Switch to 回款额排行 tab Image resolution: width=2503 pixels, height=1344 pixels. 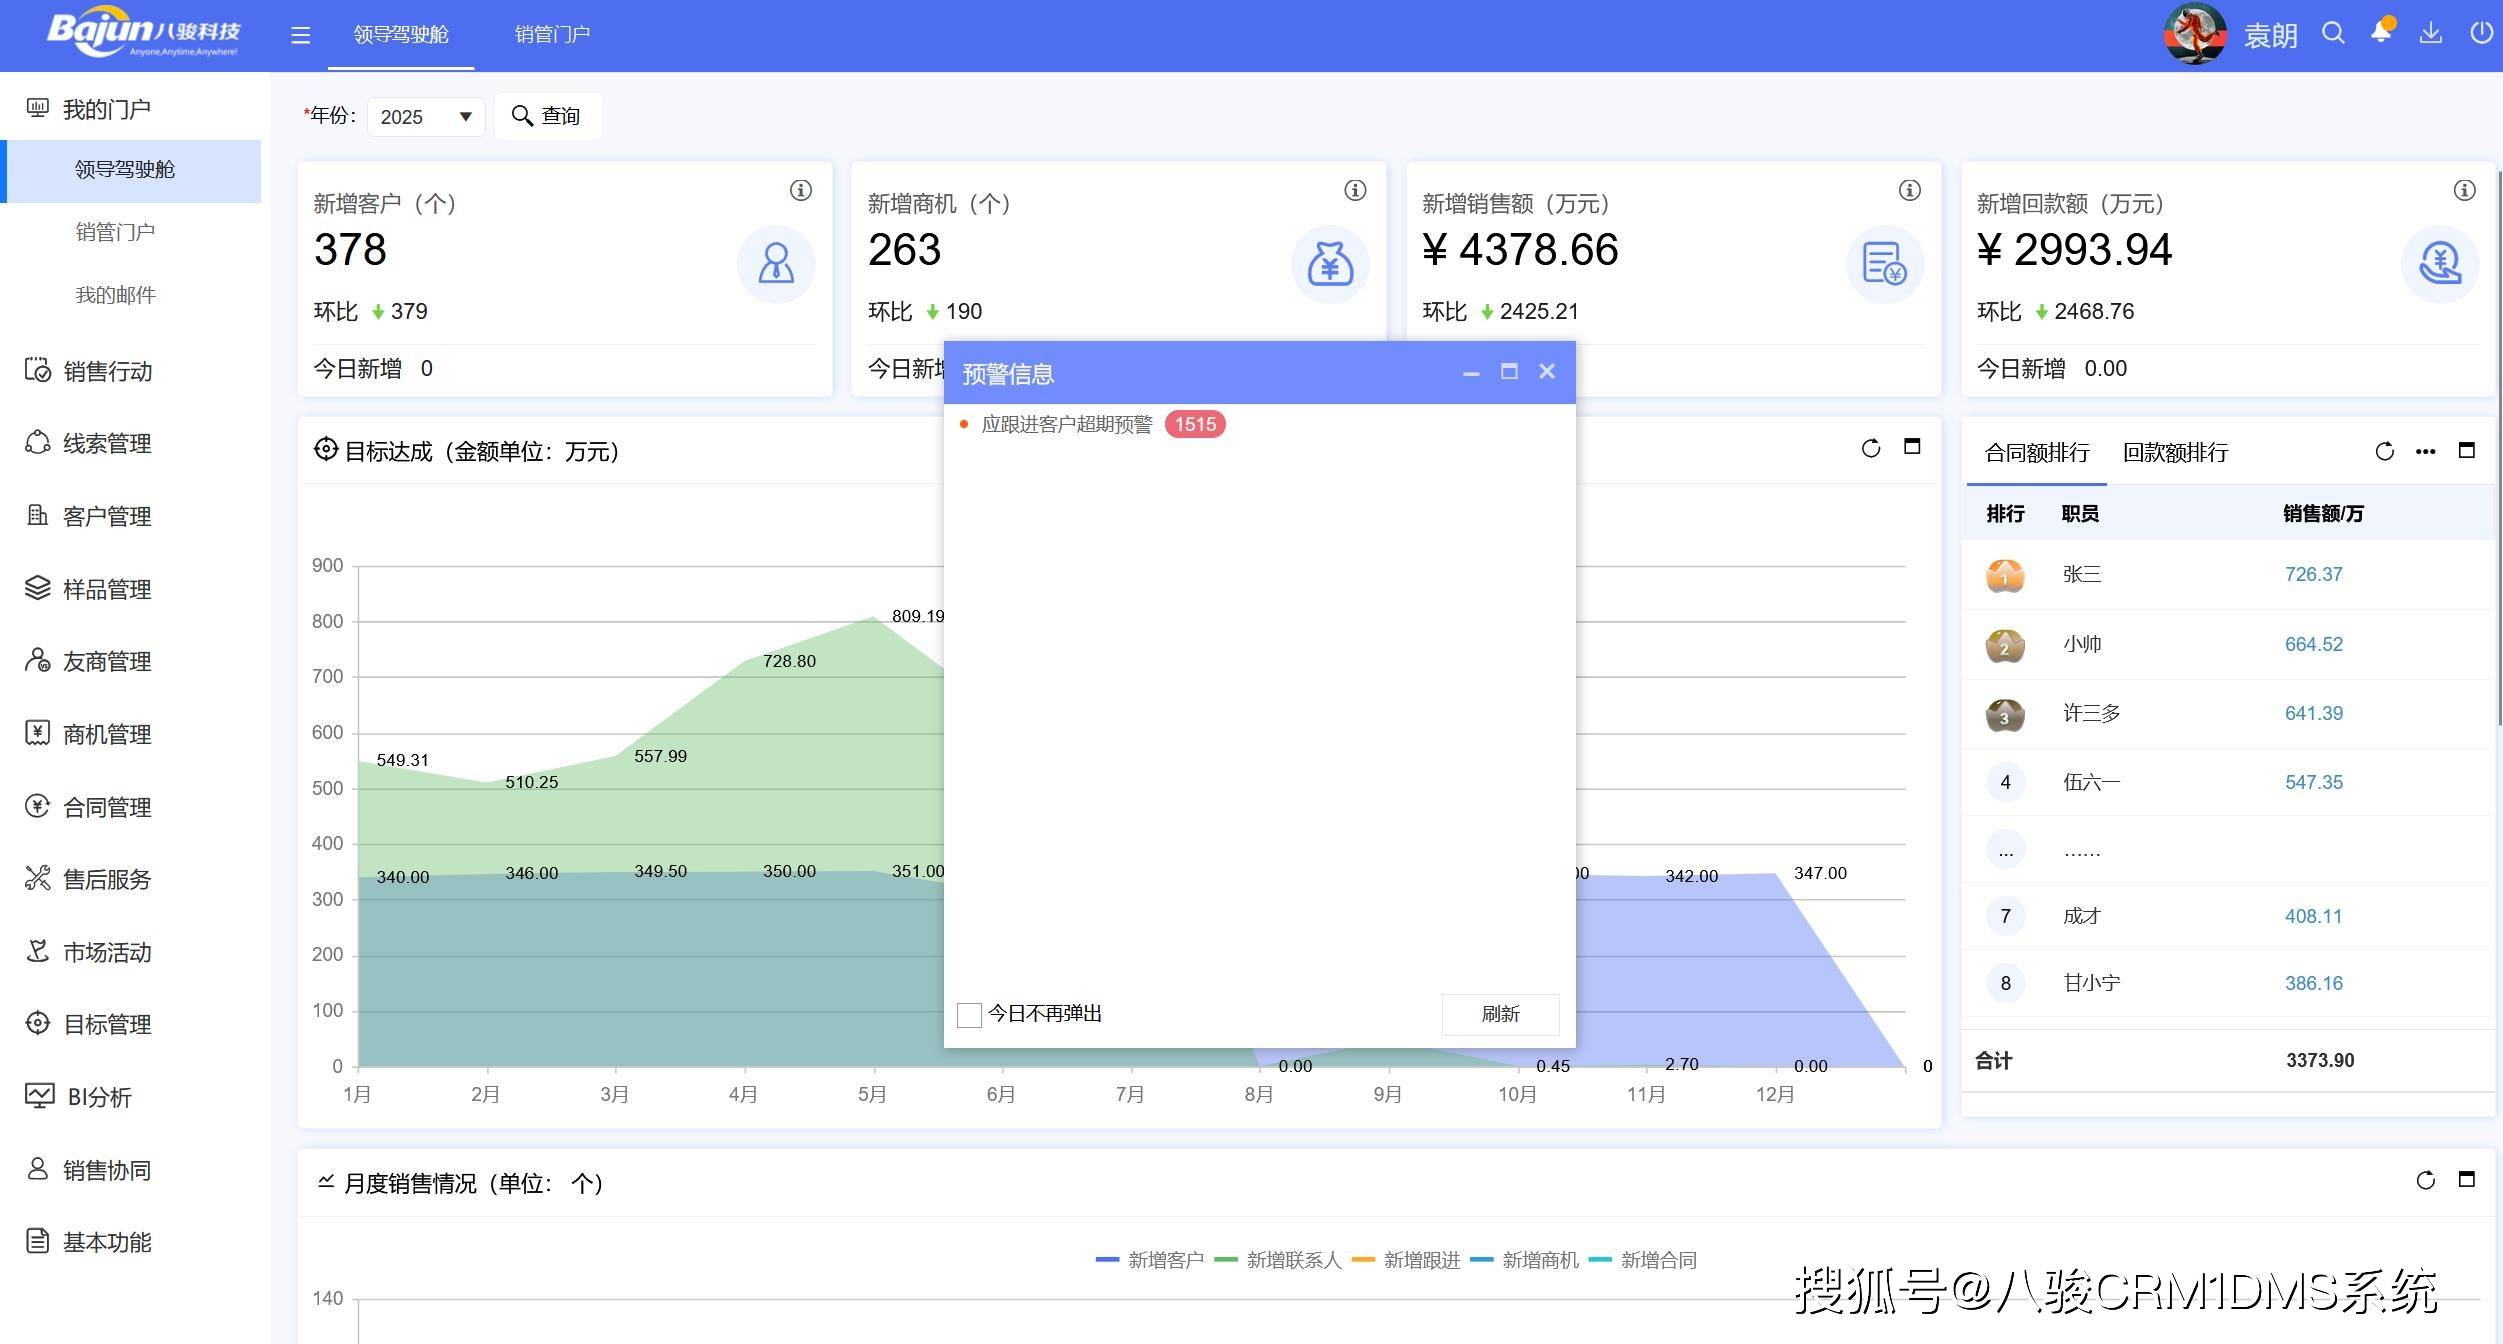(x=2175, y=453)
